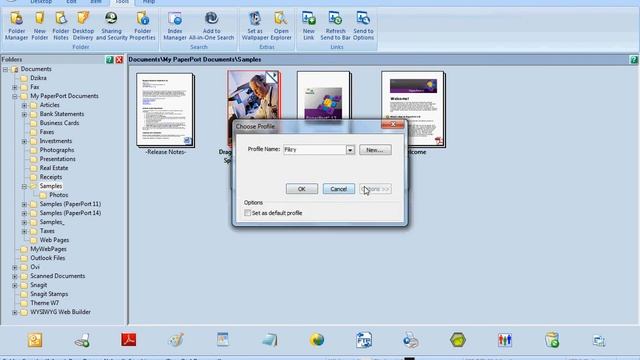Open Folder Notes in ribbon
Screen dimensions: 640x360
(61, 26)
